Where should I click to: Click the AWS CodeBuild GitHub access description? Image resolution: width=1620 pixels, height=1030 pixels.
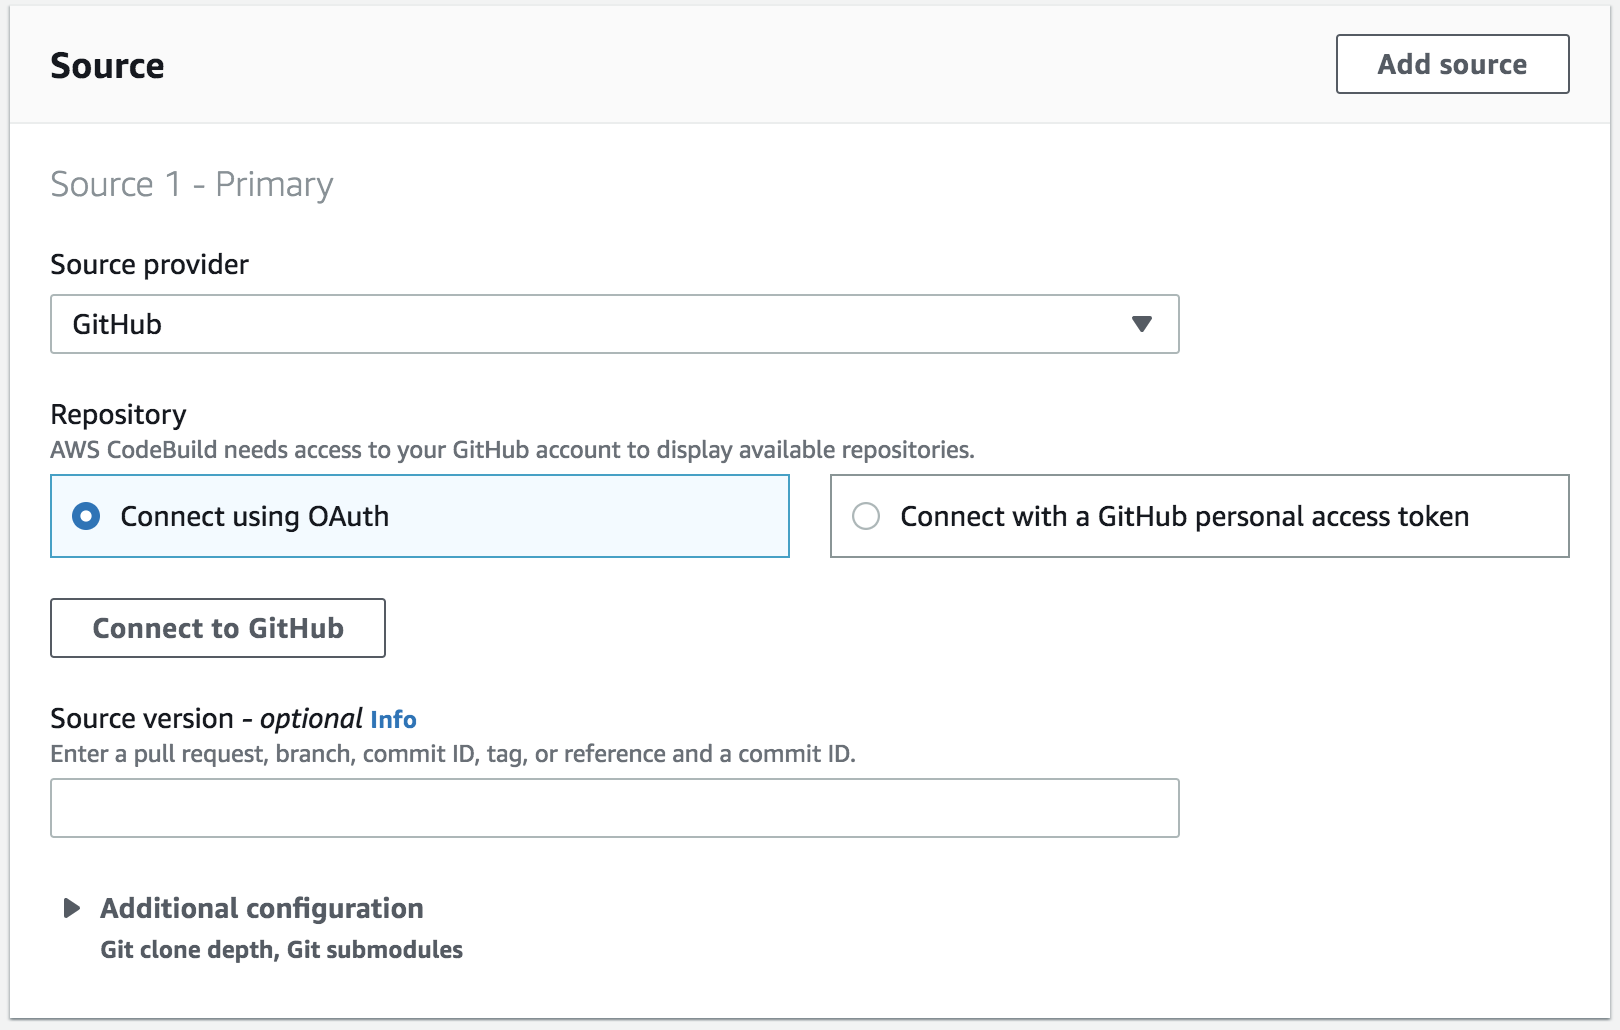click(512, 450)
